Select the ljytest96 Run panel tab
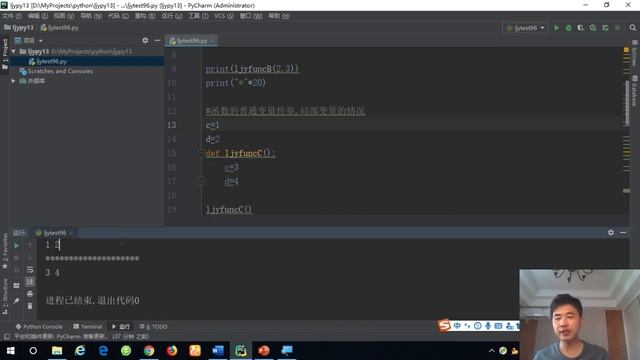 click(54, 233)
